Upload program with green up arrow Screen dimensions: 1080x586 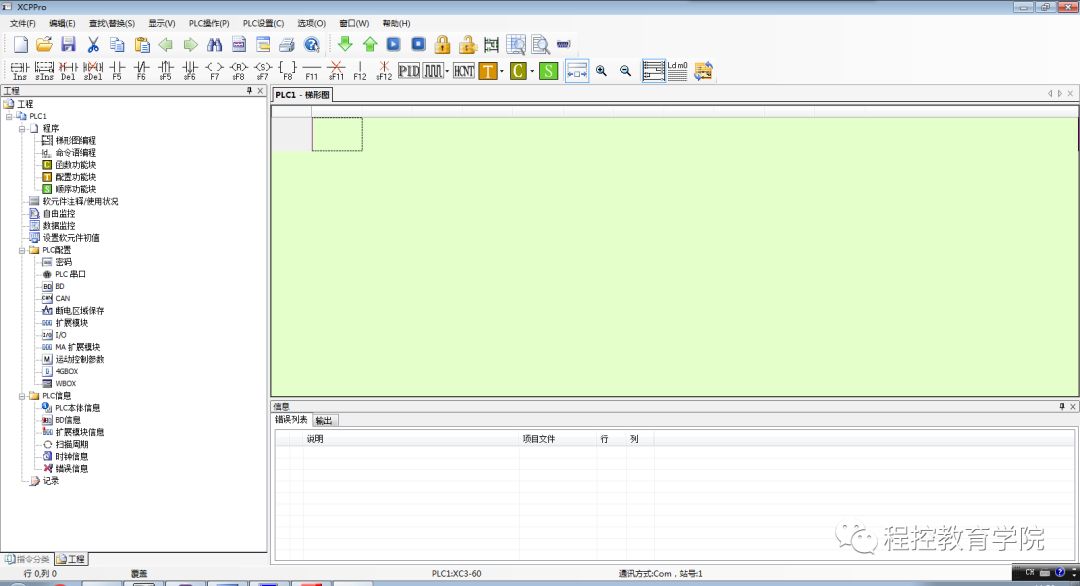[370, 44]
